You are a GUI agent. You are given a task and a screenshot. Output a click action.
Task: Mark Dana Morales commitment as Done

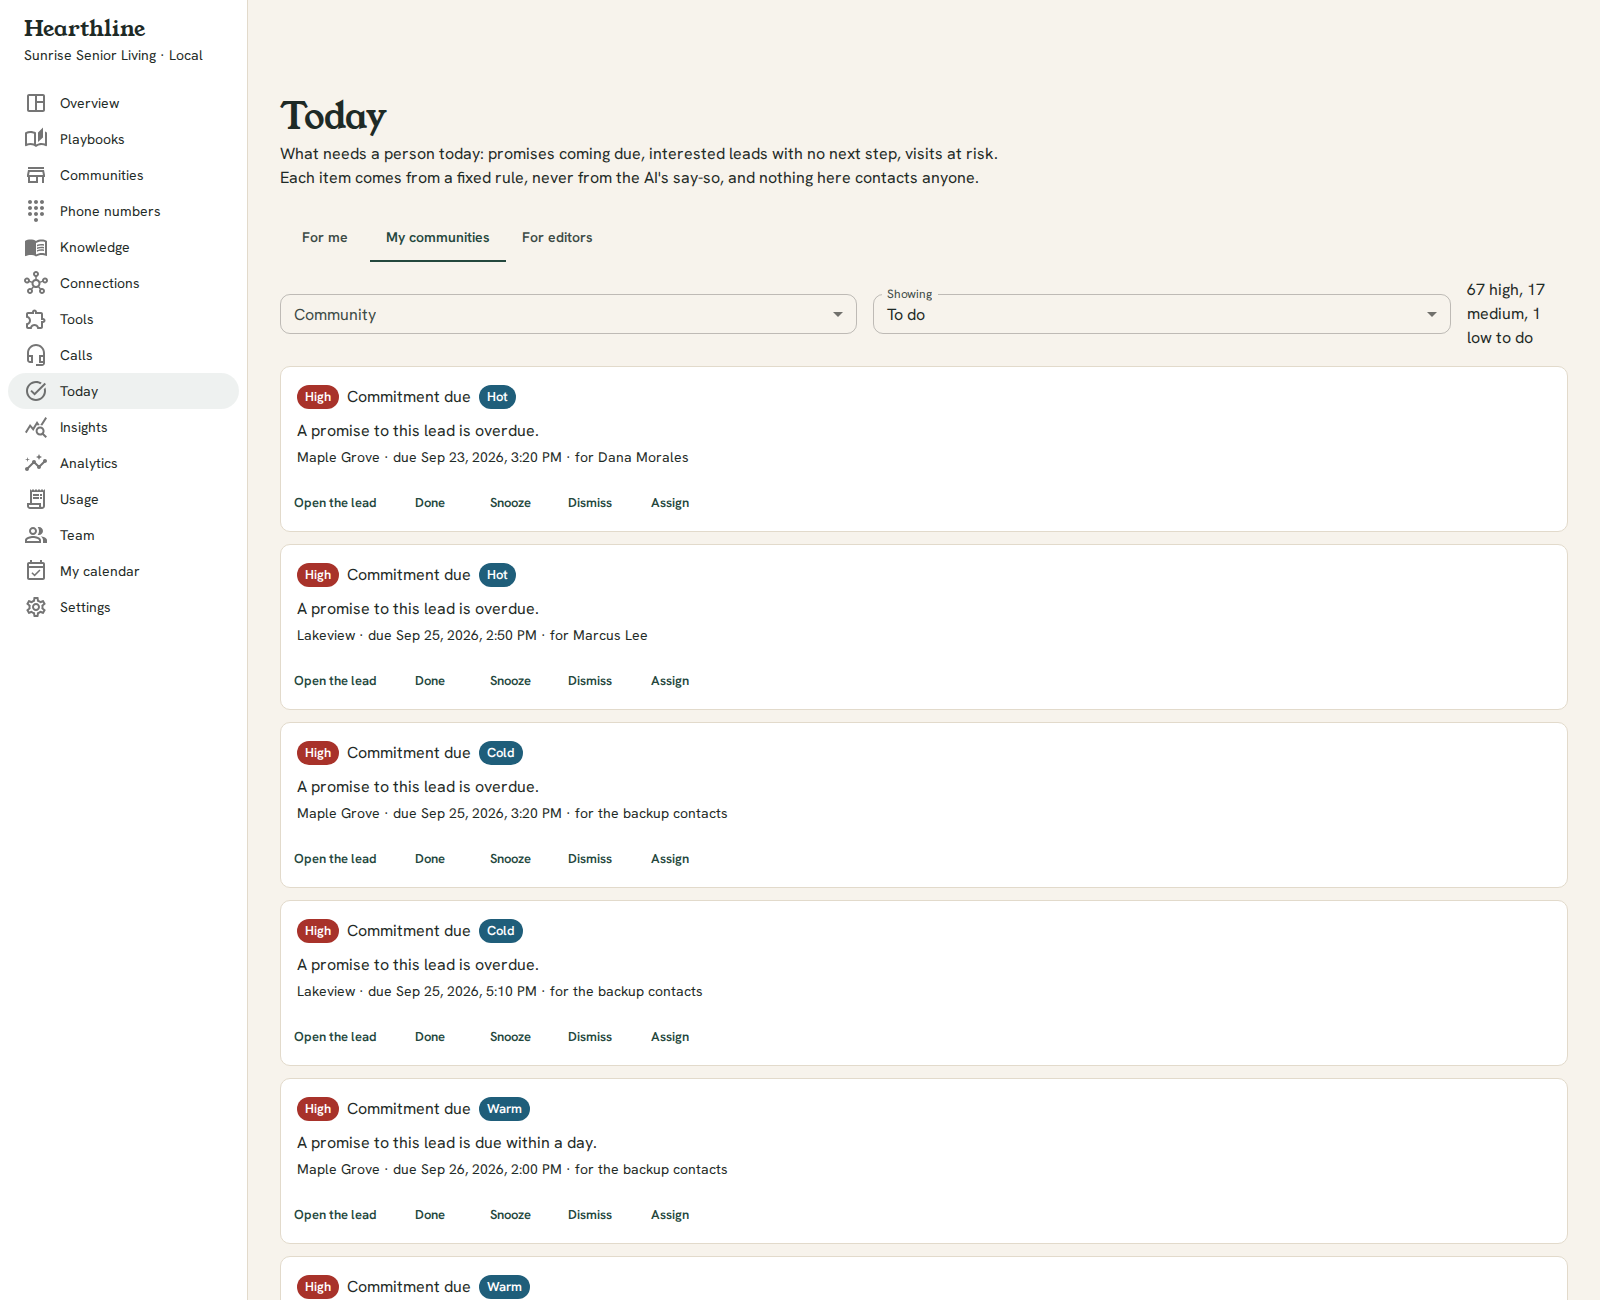click(x=430, y=503)
